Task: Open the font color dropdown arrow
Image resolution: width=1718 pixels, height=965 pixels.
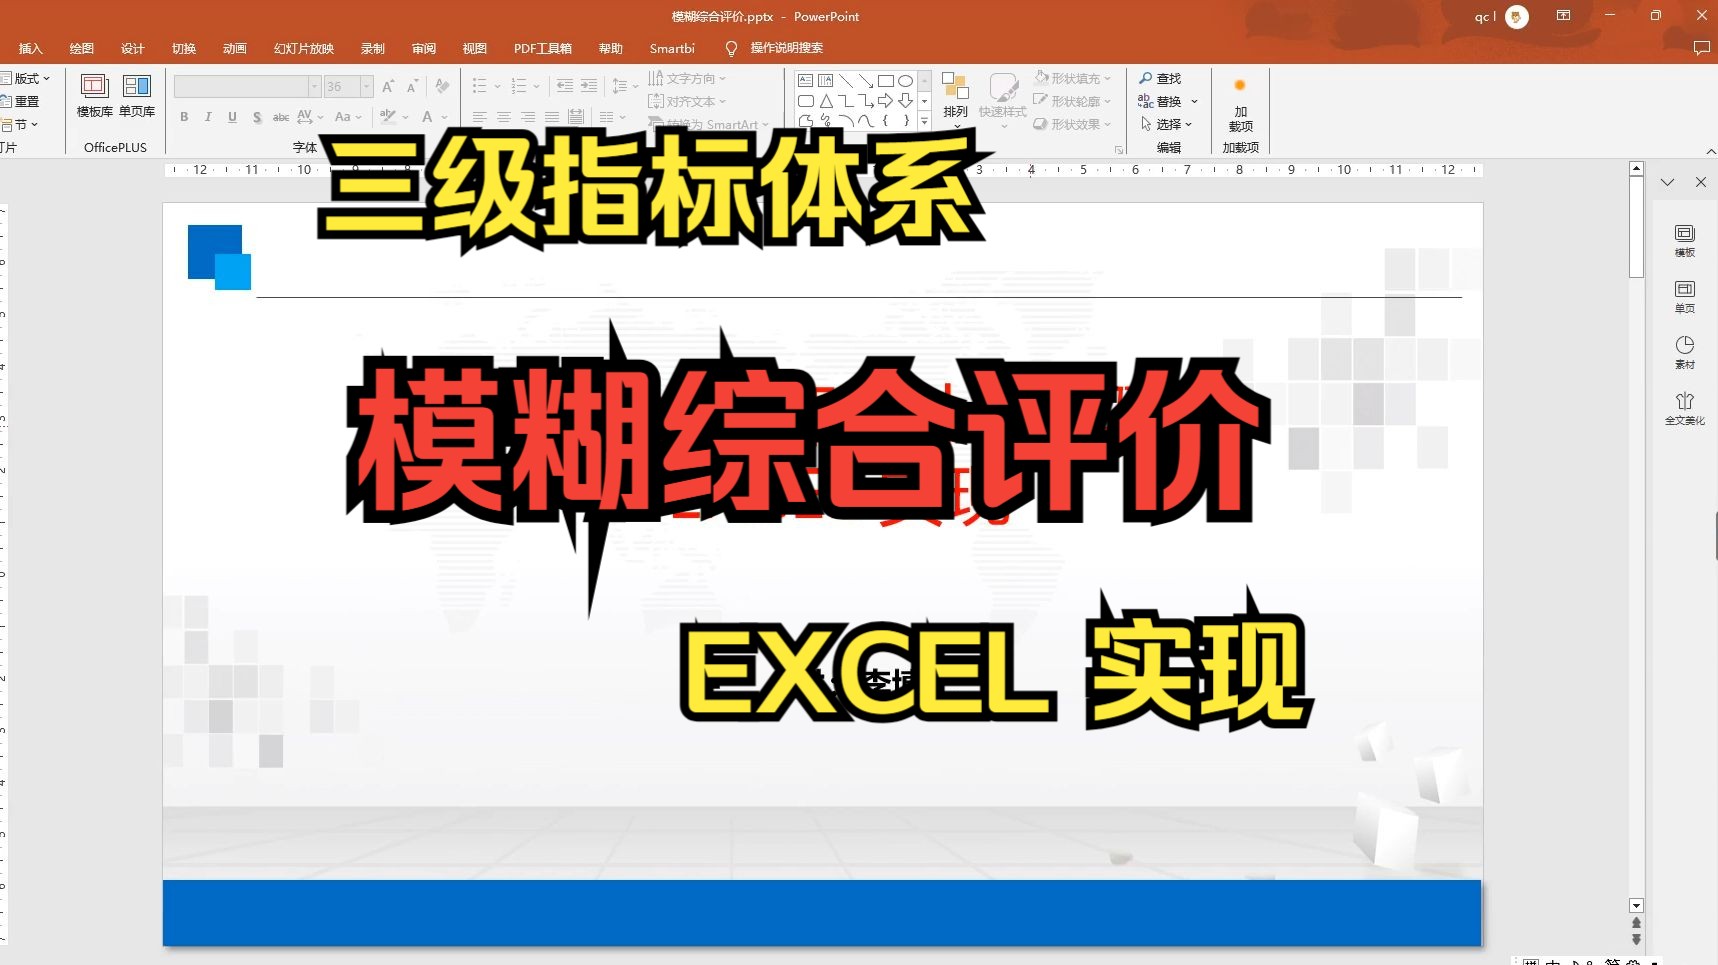Action: (444, 117)
